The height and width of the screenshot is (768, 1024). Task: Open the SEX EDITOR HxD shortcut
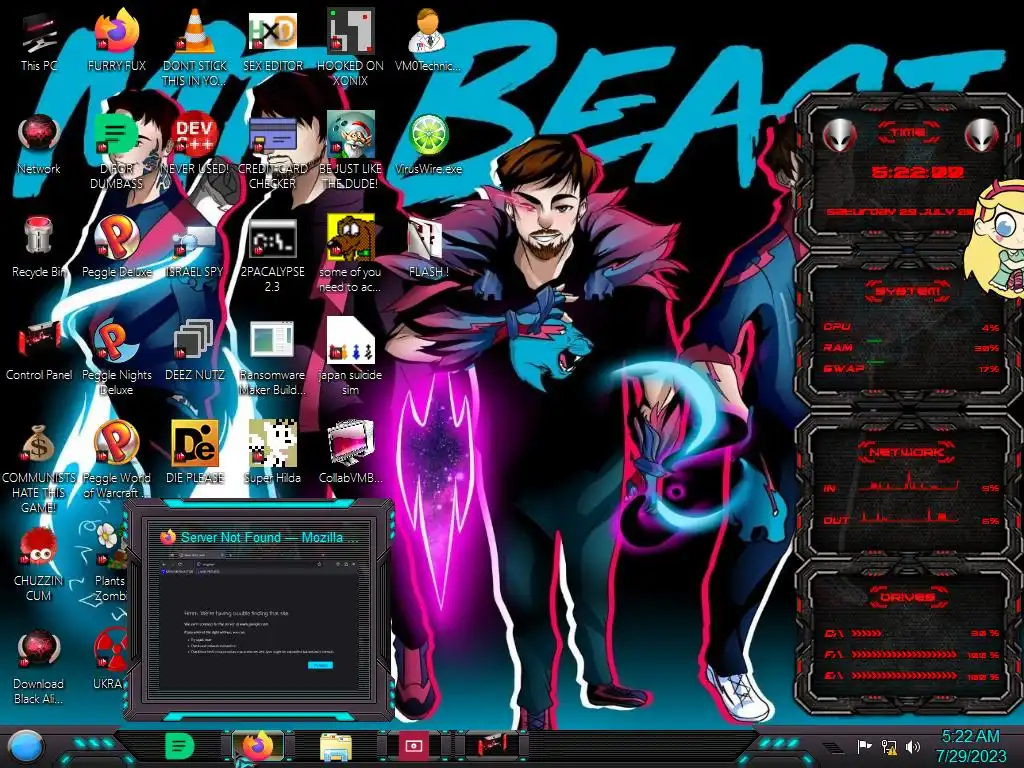(x=272, y=41)
